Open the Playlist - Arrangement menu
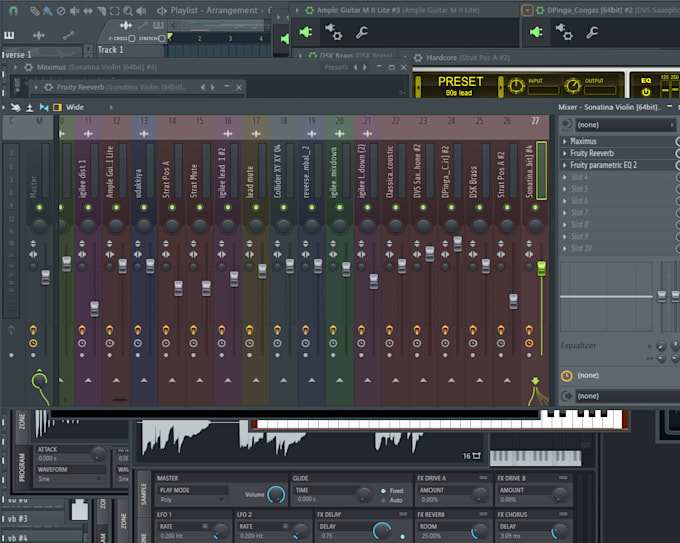The image size is (680, 543). tap(214, 10)
